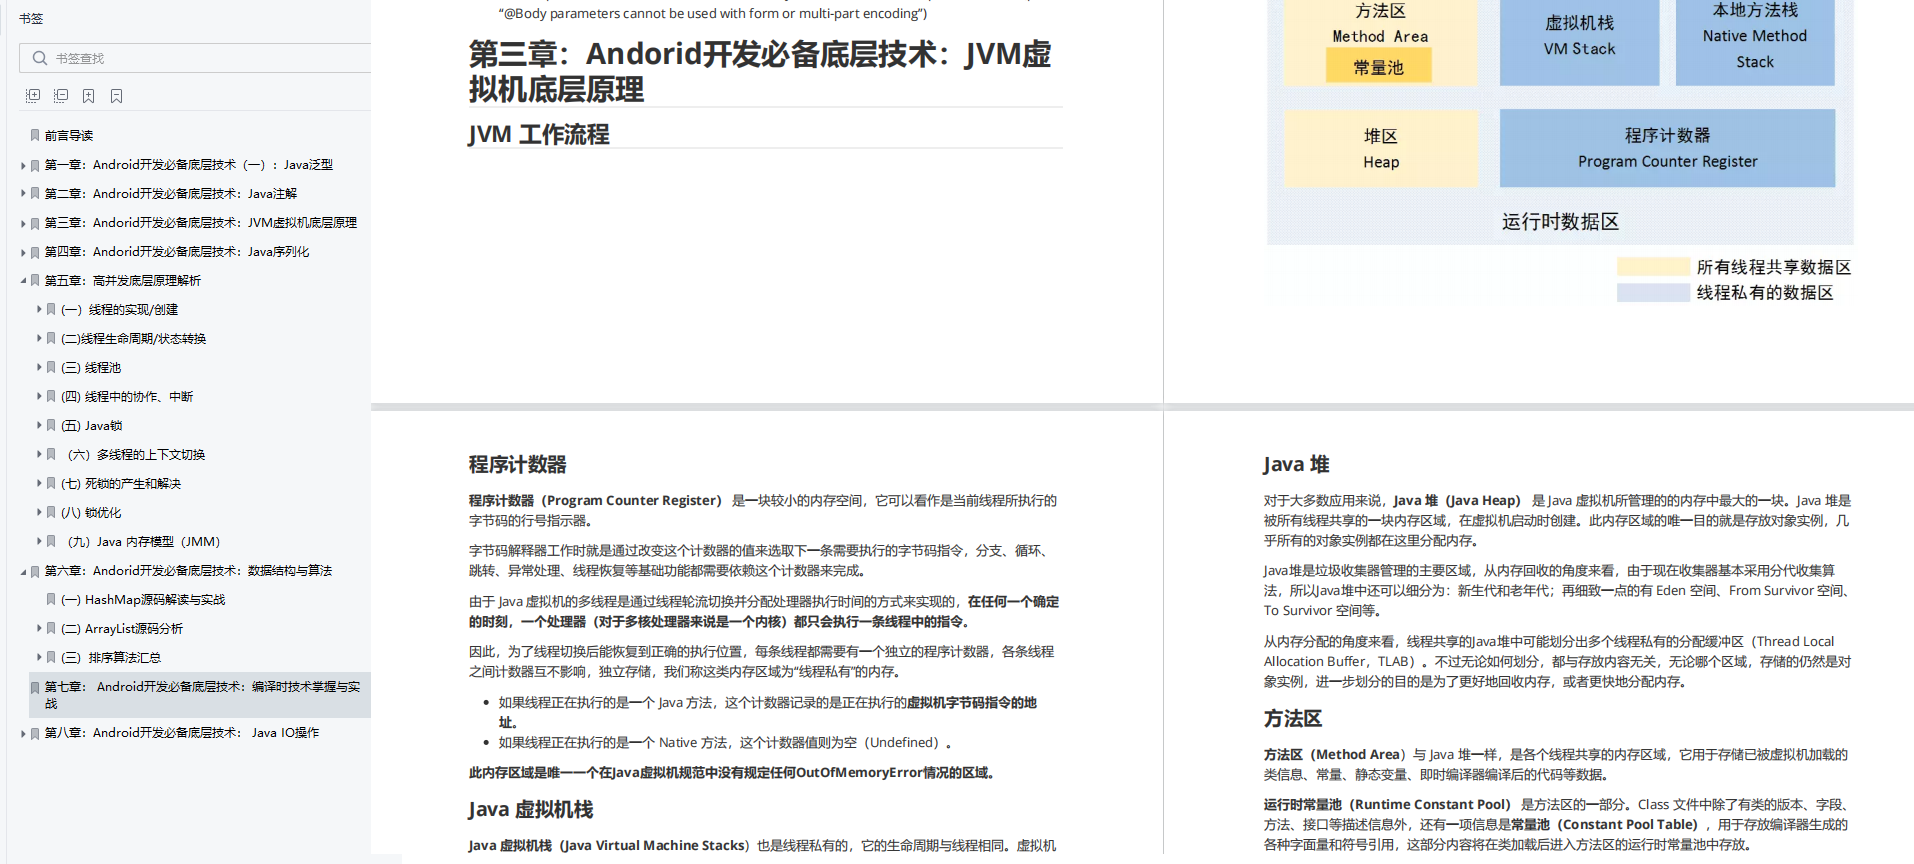Click the bookmark icon beside (七) 死锁的产生和解决
The width and height of the screenshot is (1914, 864).
click(51, 484)
